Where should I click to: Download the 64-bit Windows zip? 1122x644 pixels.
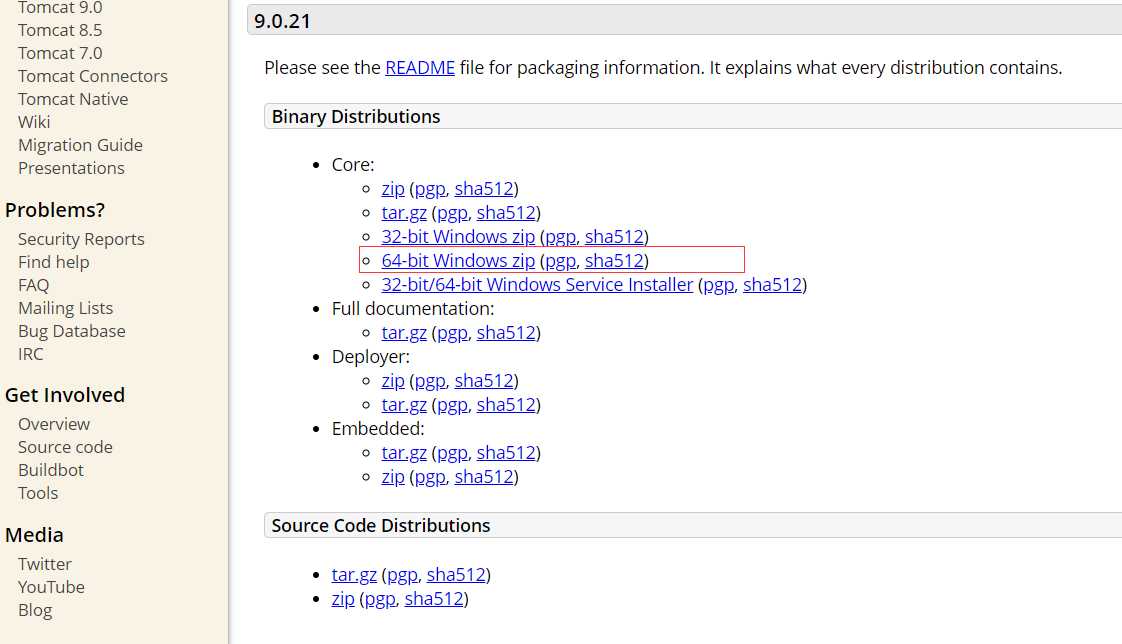458,261
